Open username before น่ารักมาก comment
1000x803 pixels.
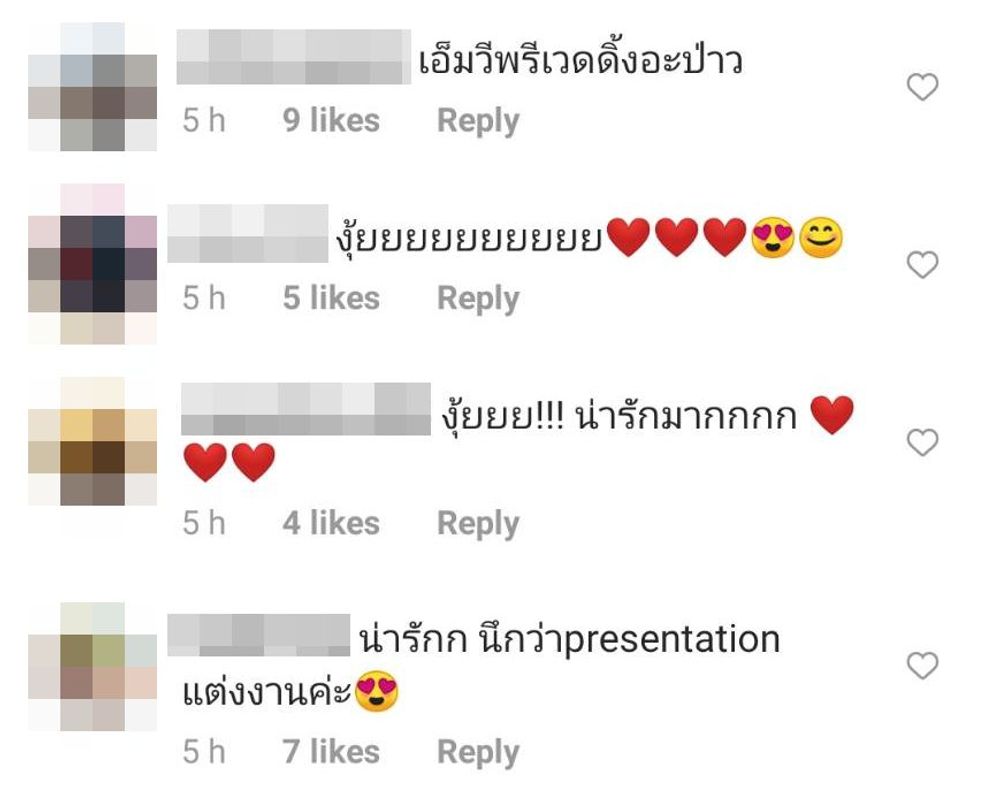[305, 409]
